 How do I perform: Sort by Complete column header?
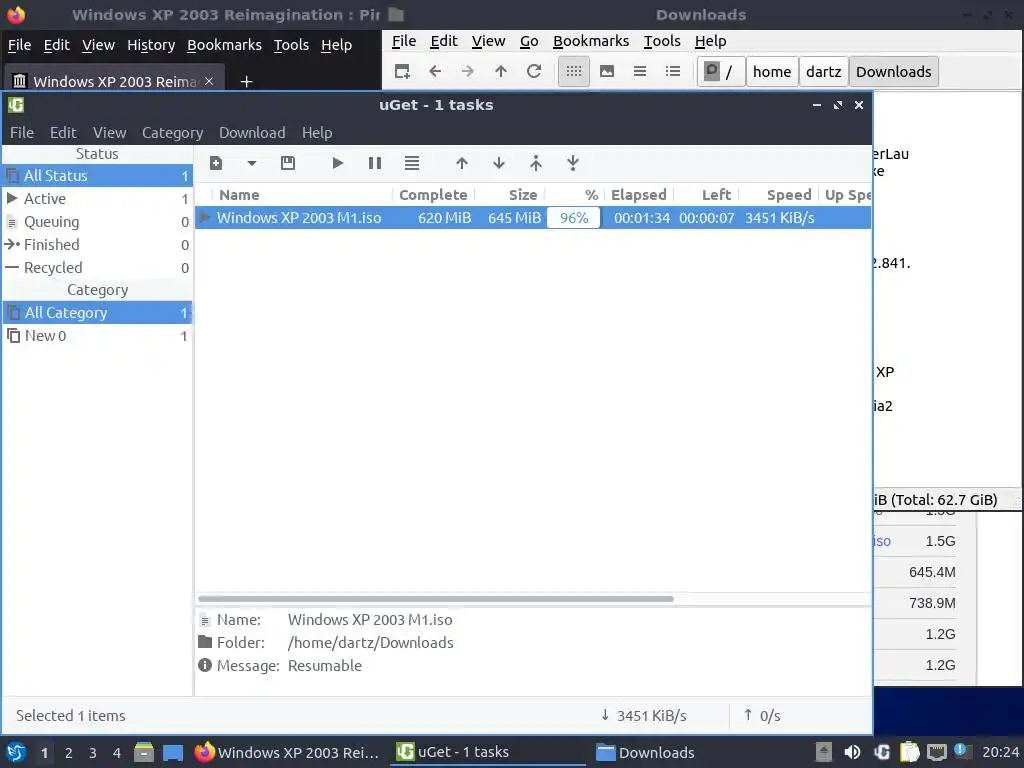click(x=433, y=195)
